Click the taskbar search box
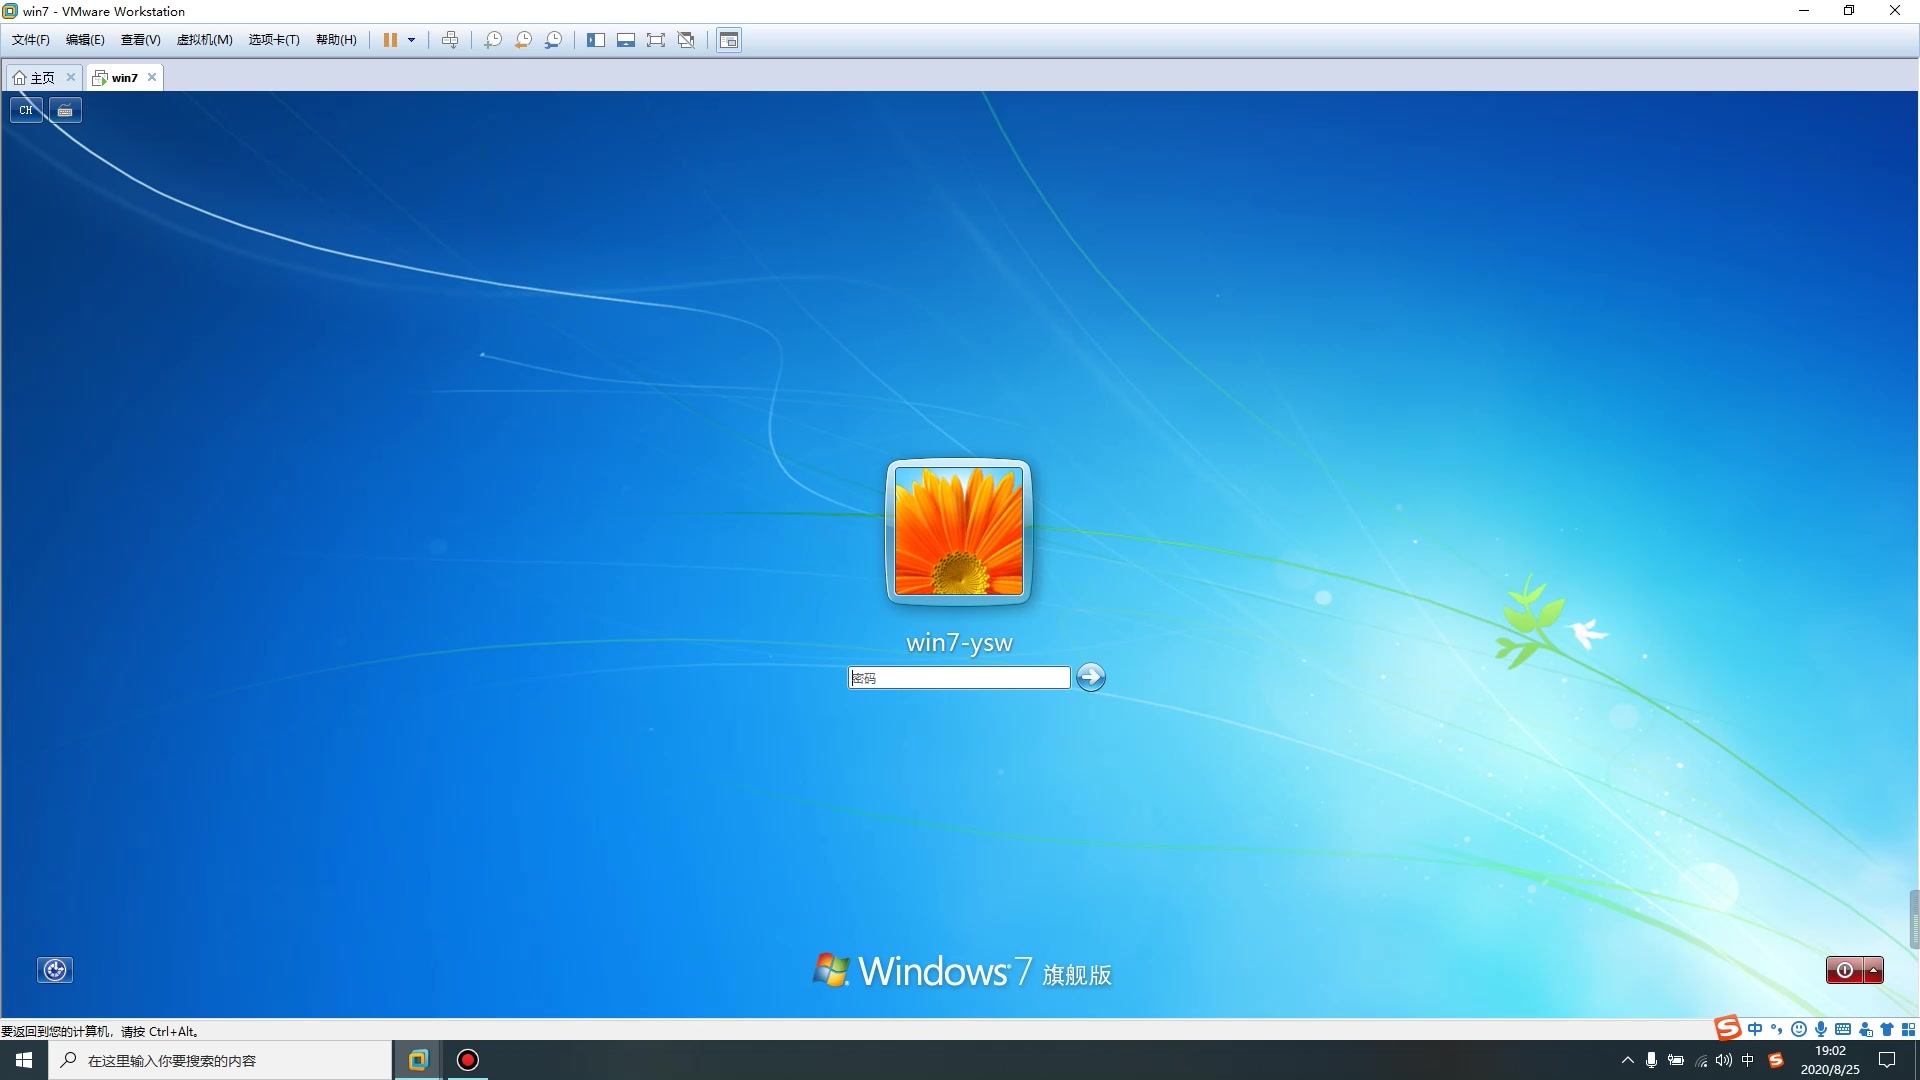The width and height of the screenshot is (1920, 1080). [x=220, y=1060]
